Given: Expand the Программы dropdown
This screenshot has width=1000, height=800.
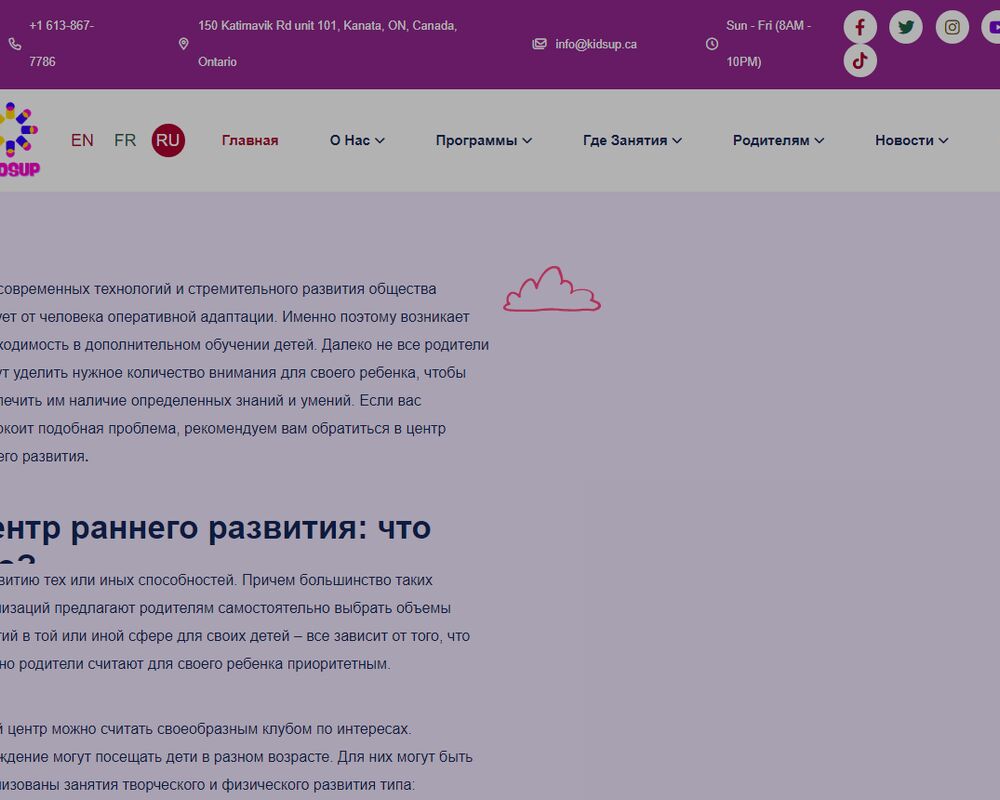Looking at the screenshot, I should click(484, 140).
